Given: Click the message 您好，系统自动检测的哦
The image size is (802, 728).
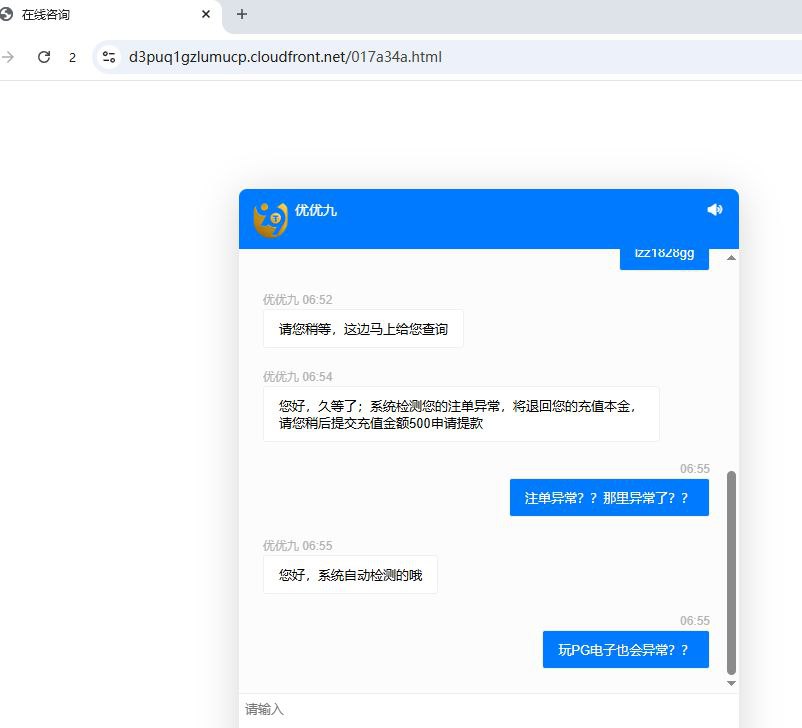Looking at the screenshot, I should (x=350, y=575).
